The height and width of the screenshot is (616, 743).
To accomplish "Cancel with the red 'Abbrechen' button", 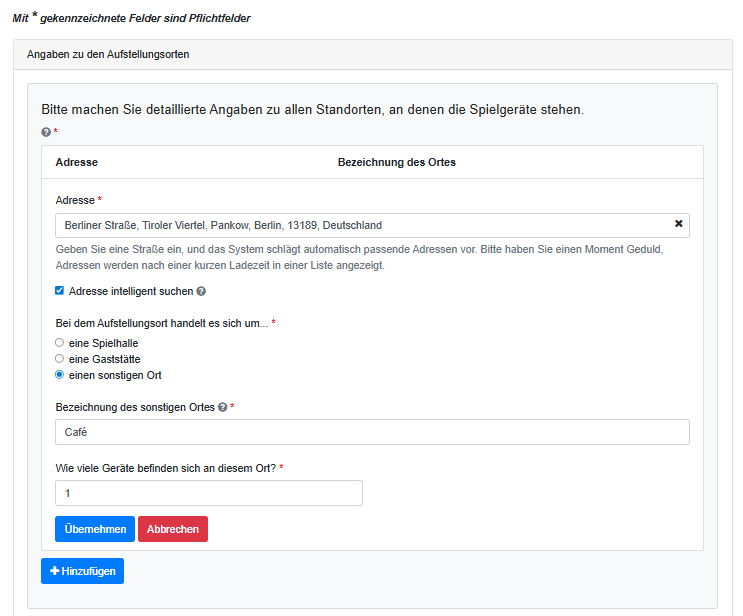I will [172, 529].
